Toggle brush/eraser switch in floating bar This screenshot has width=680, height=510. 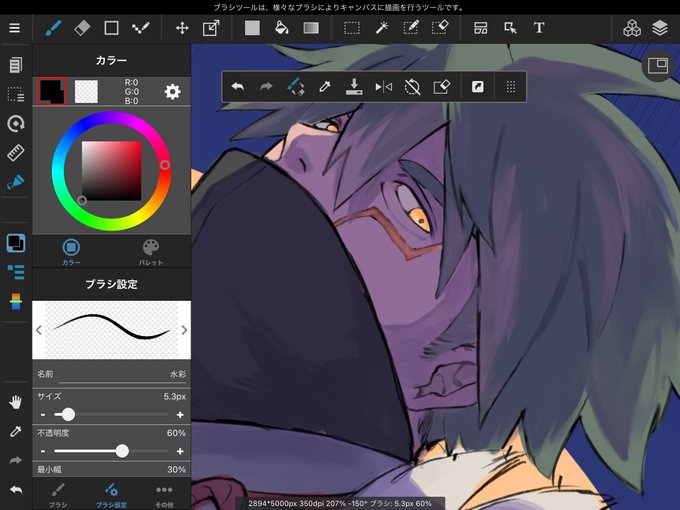296,87
